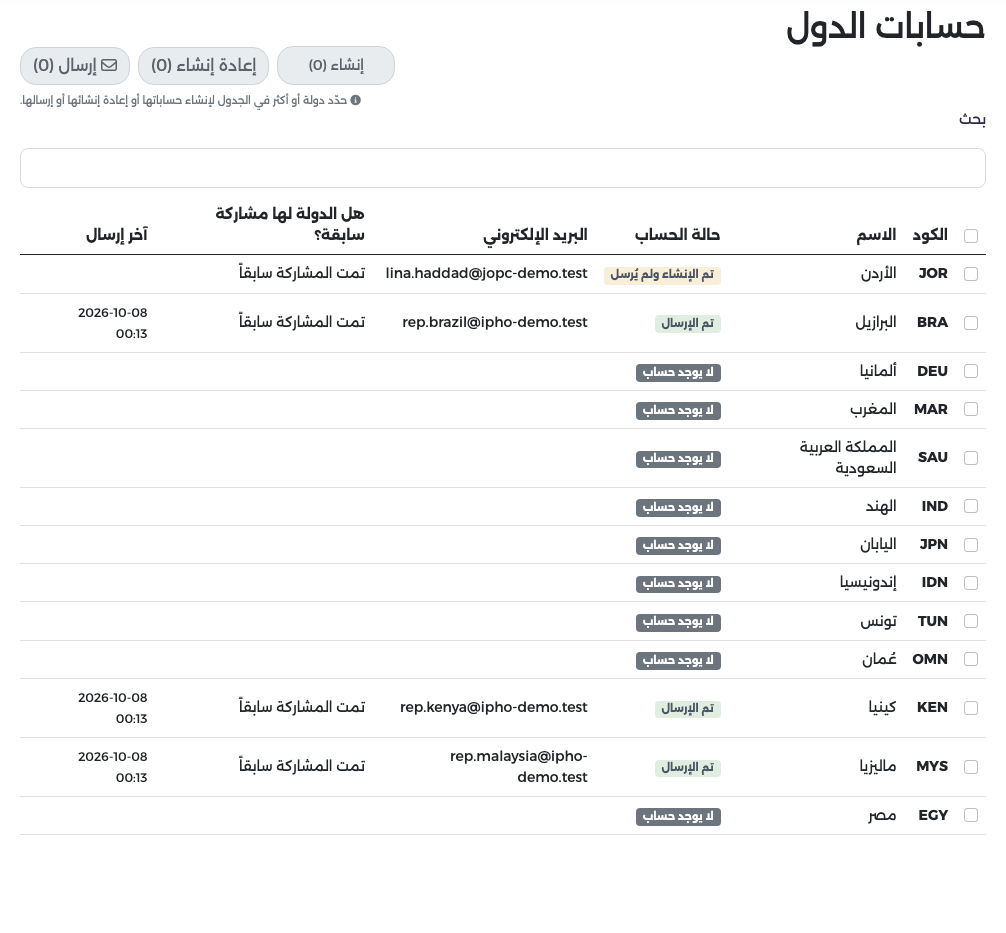Click the last-sent date in KEN row
This screenshot has width=1006, height=933.
(x=113, y=708)
